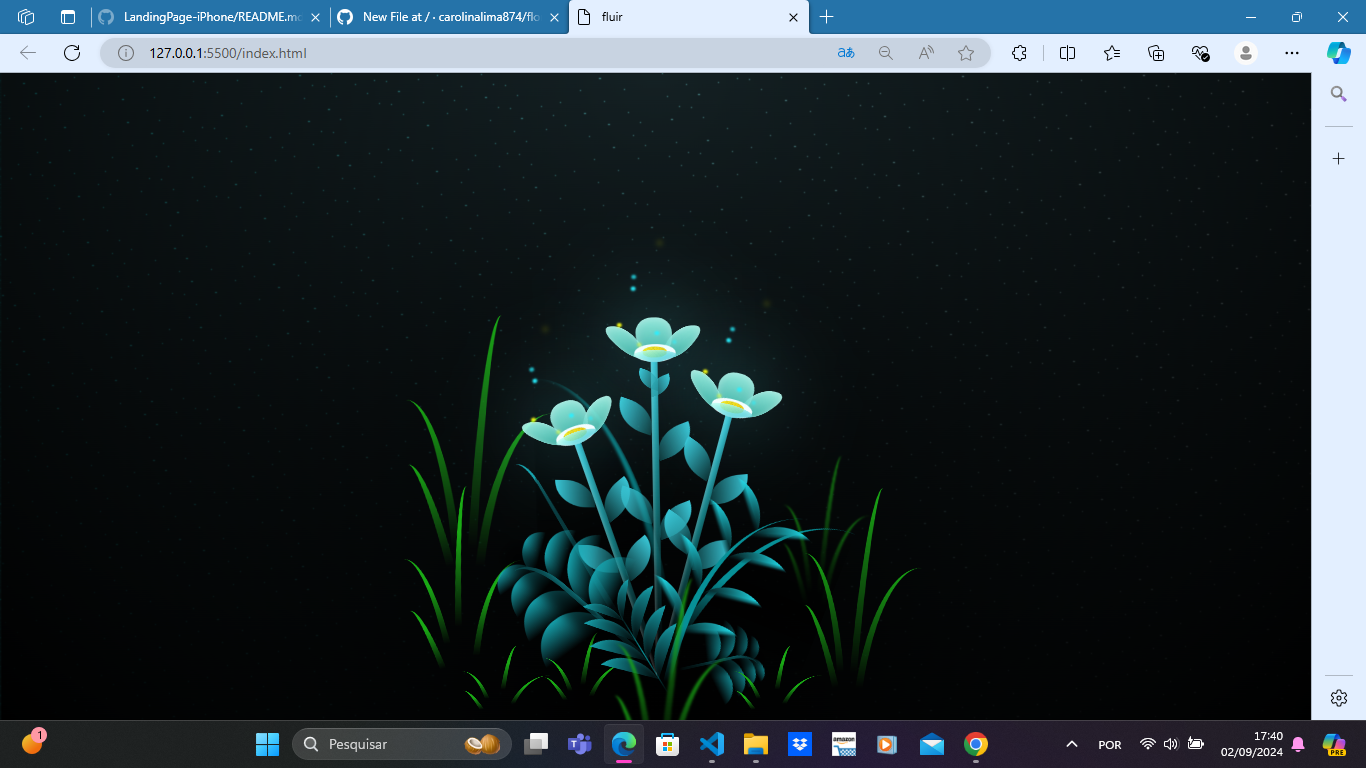Open the Edge profile avatar

point(1245,53)
